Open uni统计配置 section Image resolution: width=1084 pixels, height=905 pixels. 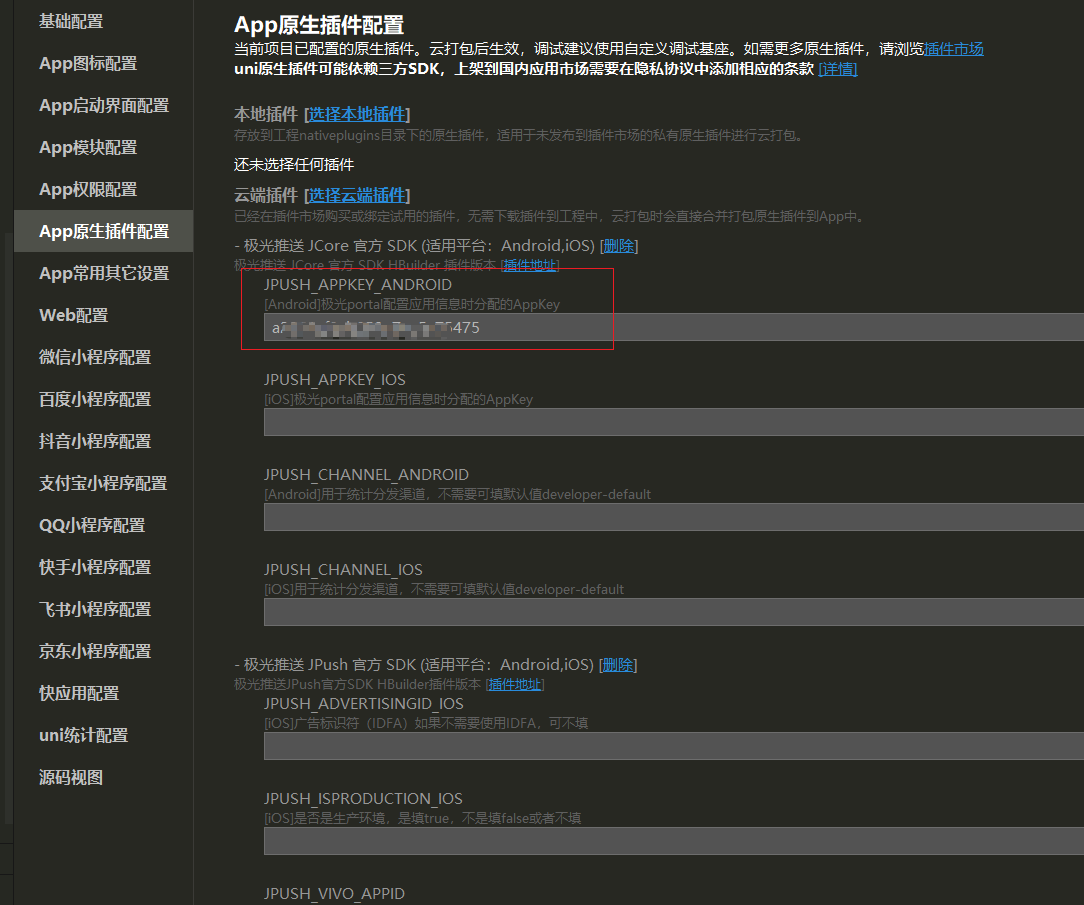point(84,735)
